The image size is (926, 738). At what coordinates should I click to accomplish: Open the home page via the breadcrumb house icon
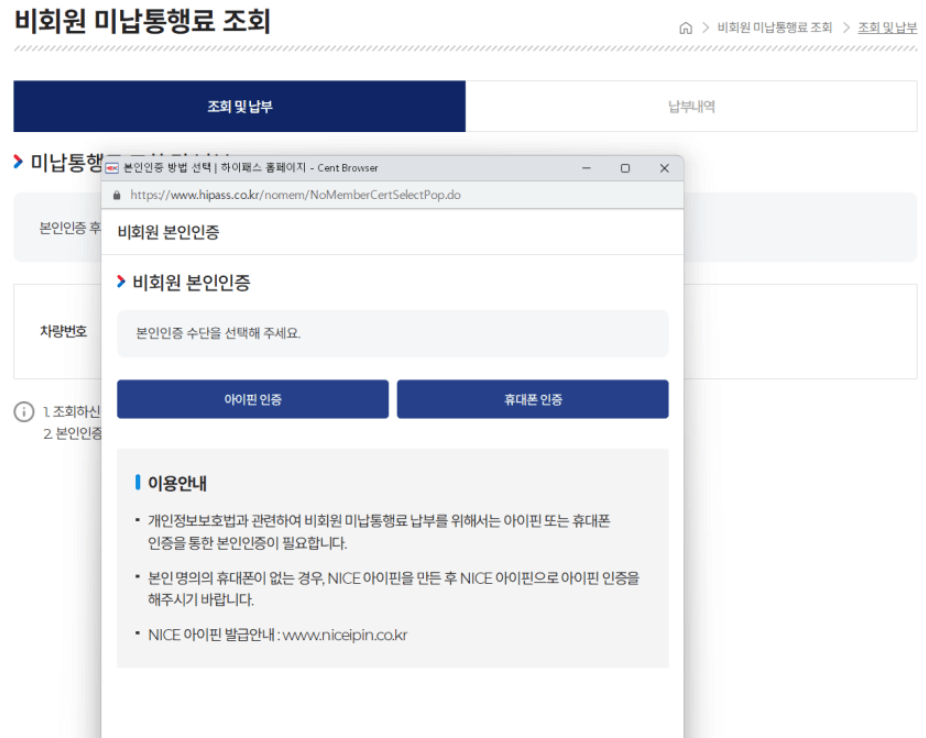tap(686, 27)
